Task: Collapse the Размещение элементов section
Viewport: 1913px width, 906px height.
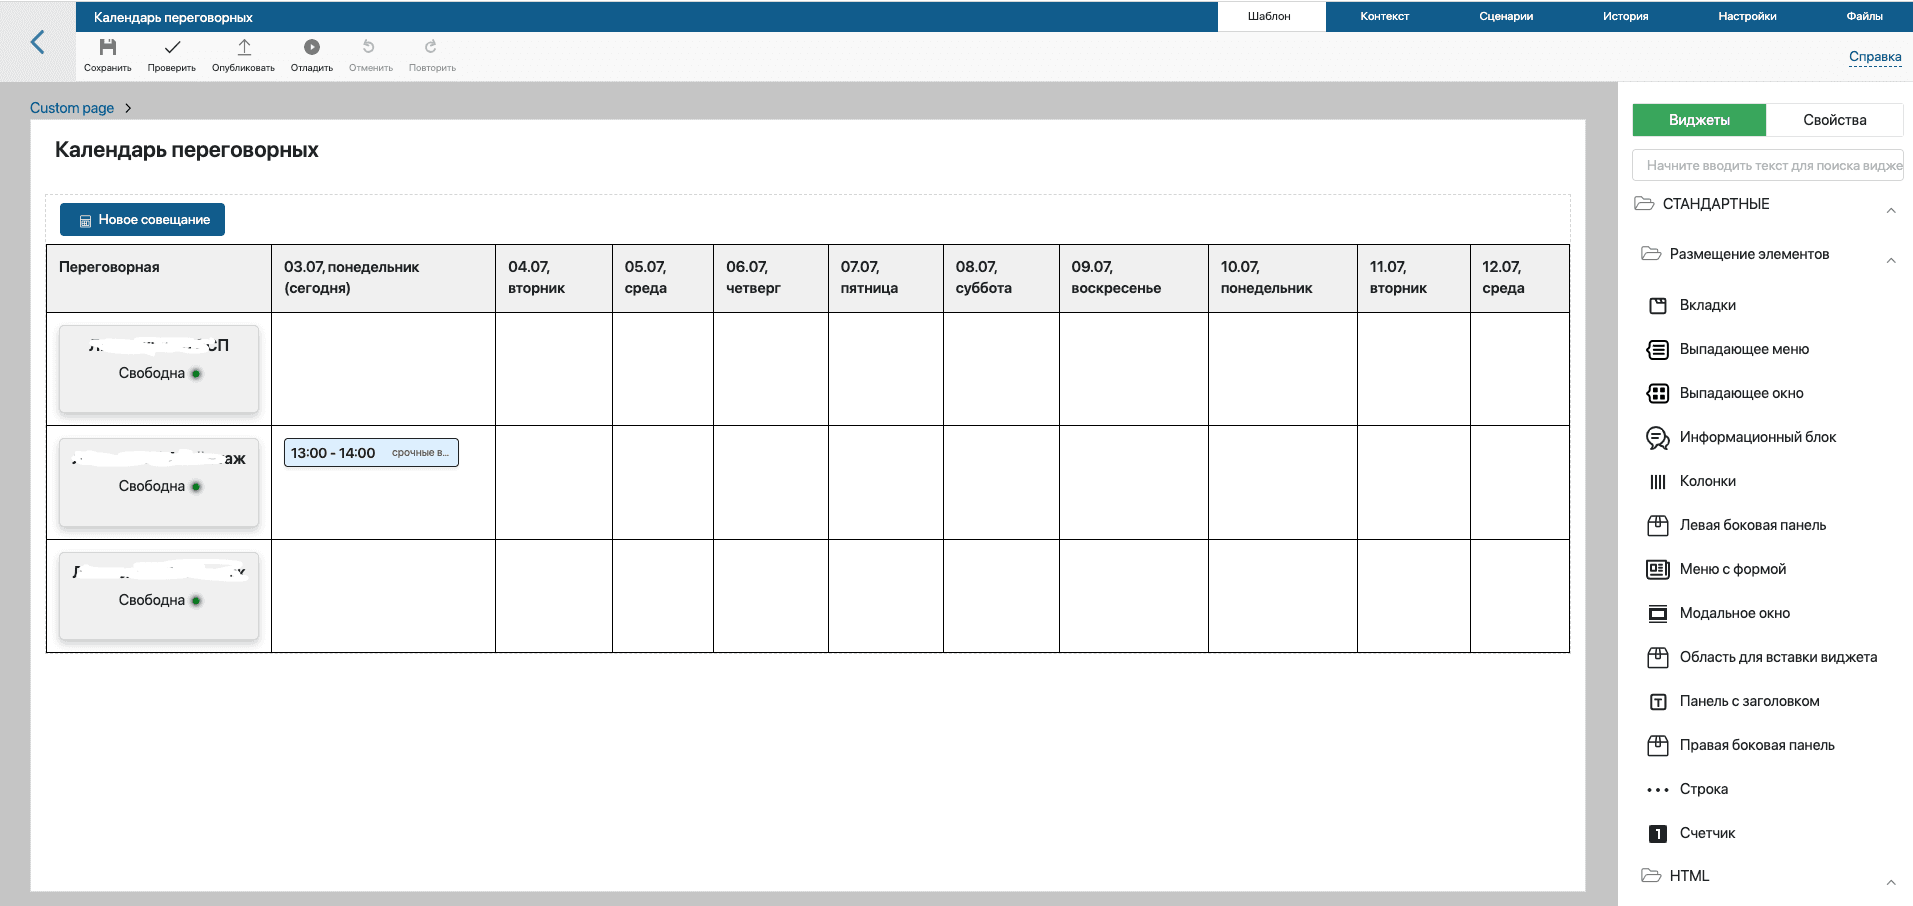Action: pyautogui.click(x=1890, y=260)
